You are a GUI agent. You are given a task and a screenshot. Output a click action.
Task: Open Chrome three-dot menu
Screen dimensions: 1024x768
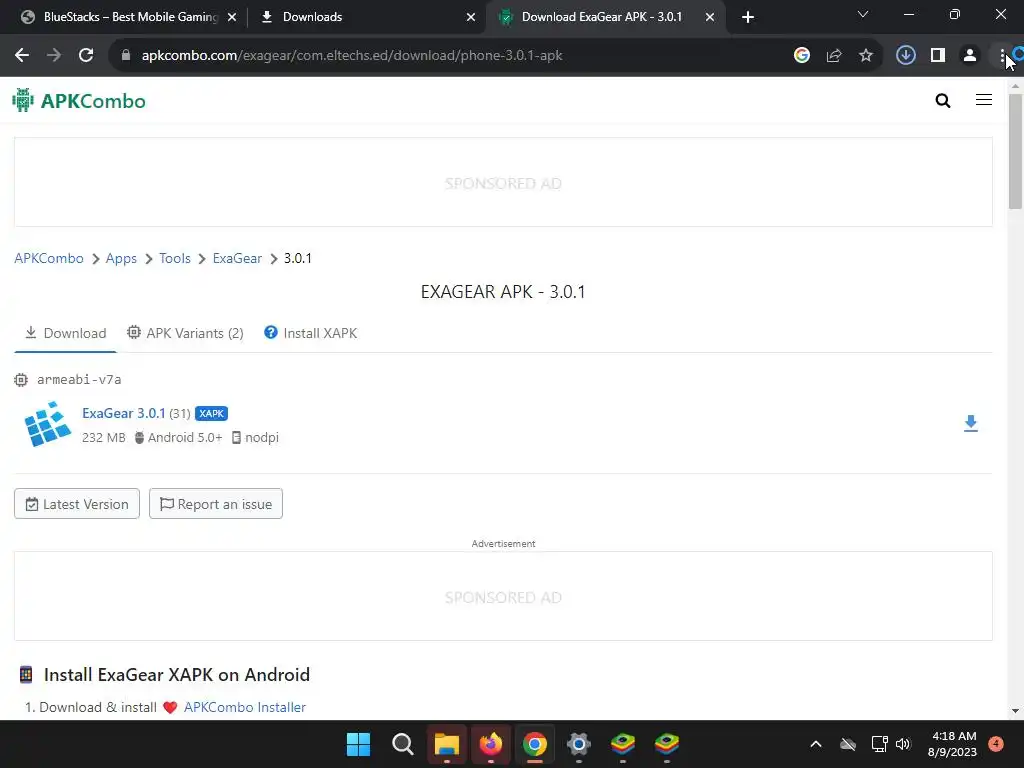pyautogui.click(x=1002, y=56)
